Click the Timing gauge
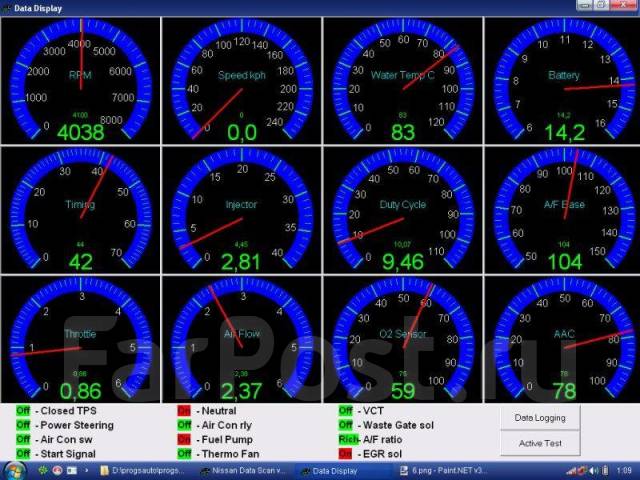 80,210
